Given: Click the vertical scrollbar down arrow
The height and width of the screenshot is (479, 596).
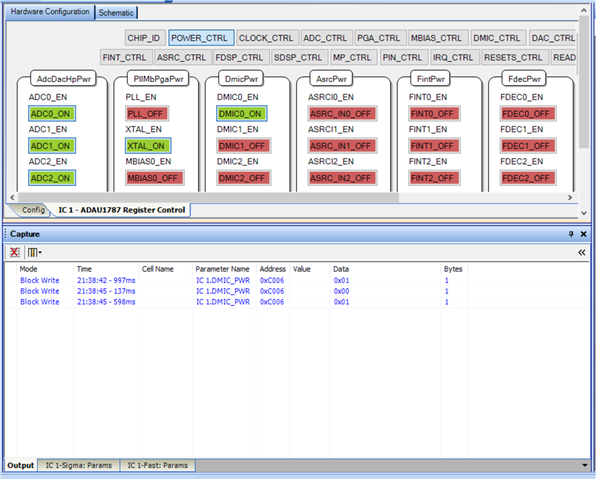Looking at the screenshot, I should (x=584, y=213).
